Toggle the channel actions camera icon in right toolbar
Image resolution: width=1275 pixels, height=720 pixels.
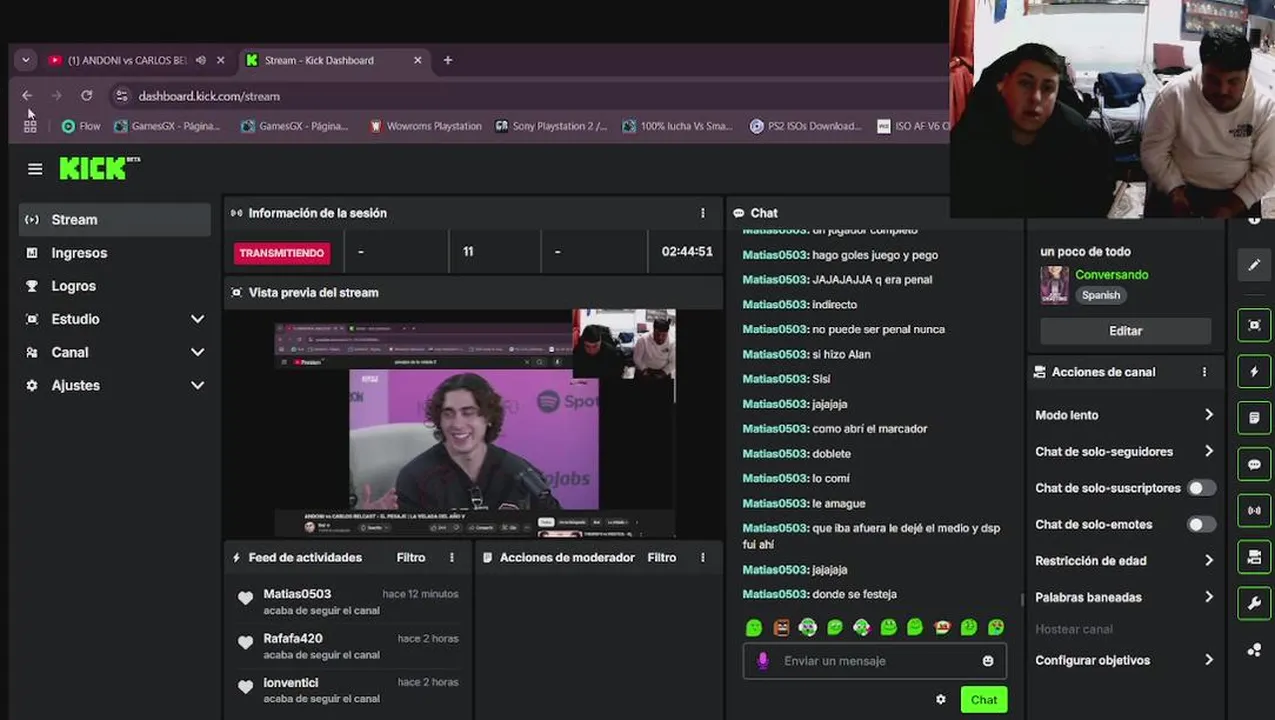coord(1254,557)
